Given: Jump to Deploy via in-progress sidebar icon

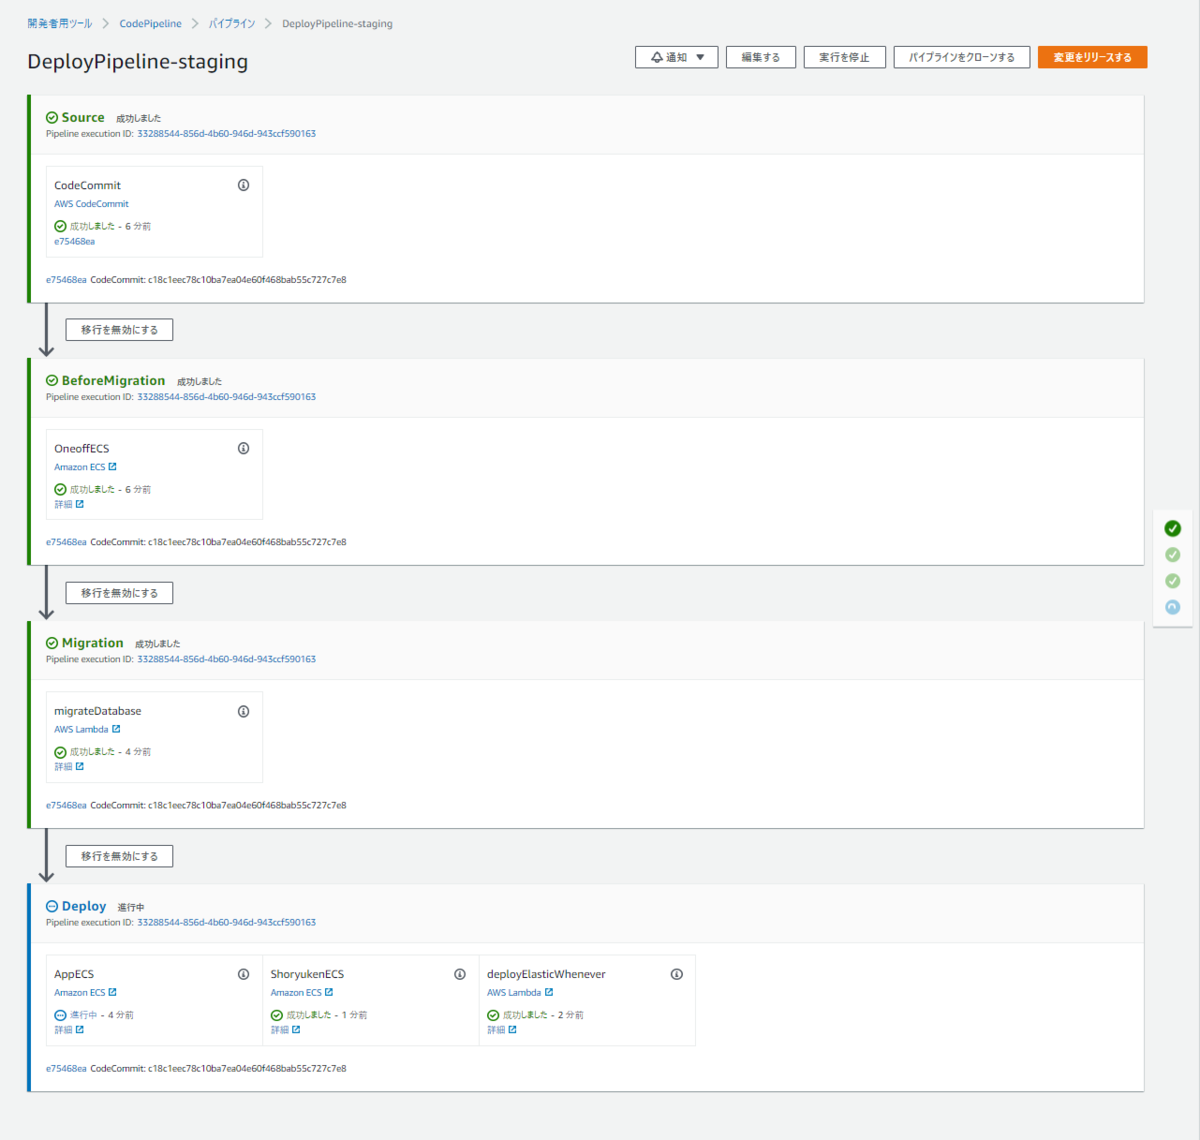Looking at the screenshot, I should (x=1173, y=607).
